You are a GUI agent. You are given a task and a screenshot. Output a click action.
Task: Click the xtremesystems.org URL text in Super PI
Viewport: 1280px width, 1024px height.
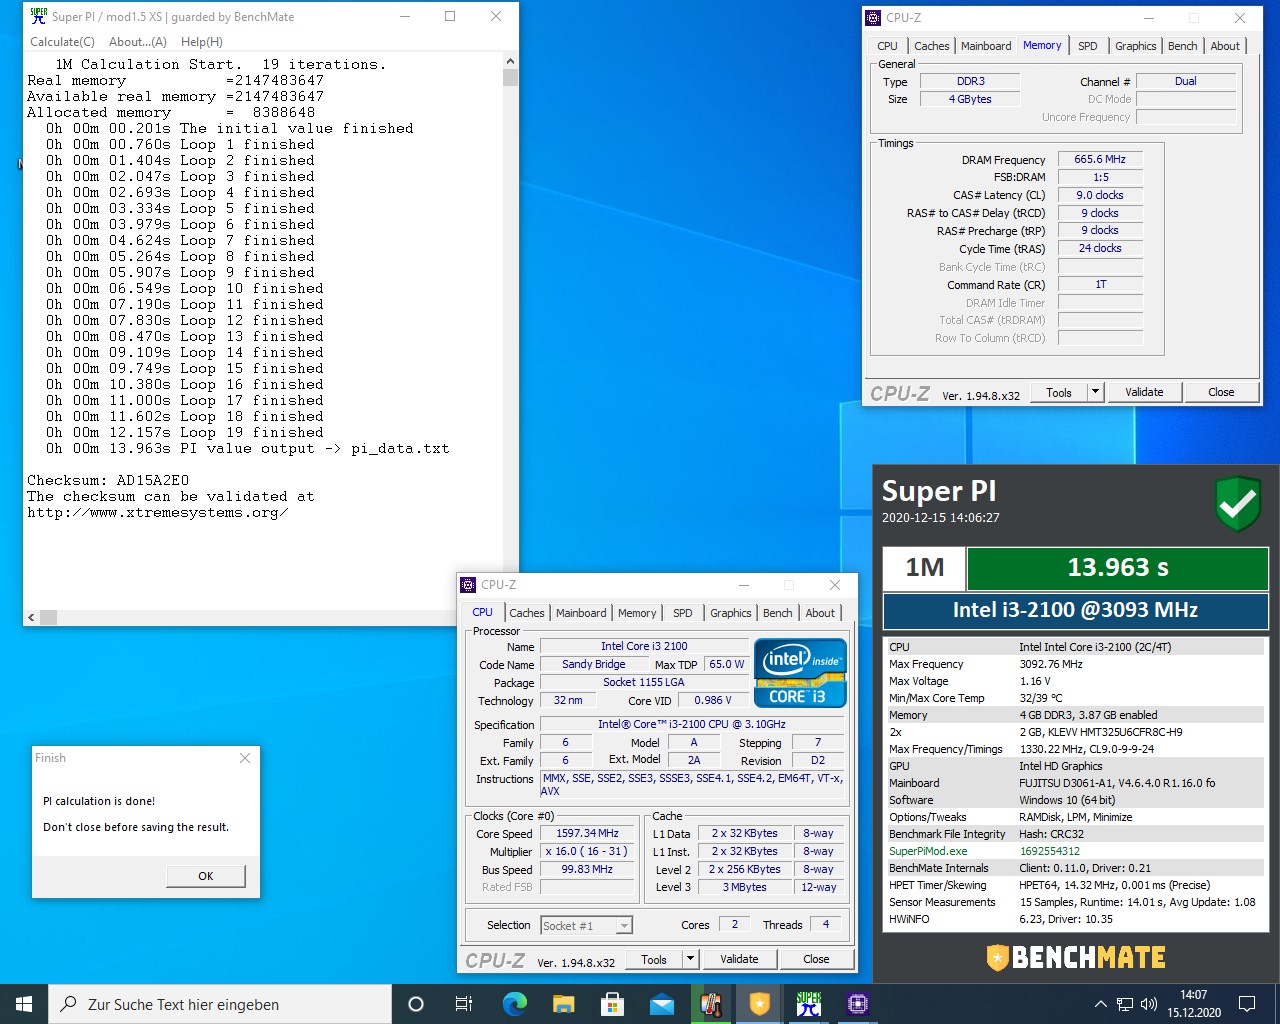158,512
